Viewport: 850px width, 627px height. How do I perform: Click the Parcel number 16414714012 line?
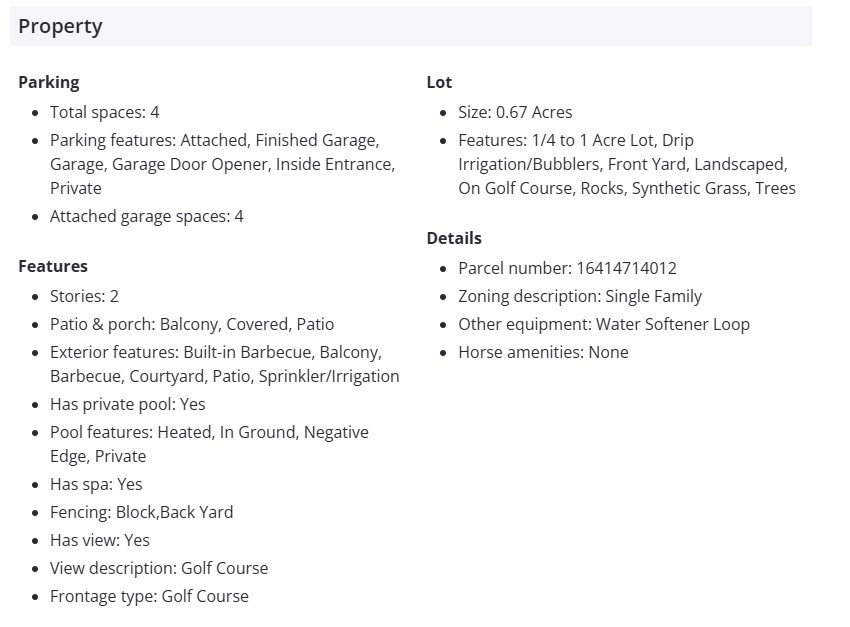567,268
